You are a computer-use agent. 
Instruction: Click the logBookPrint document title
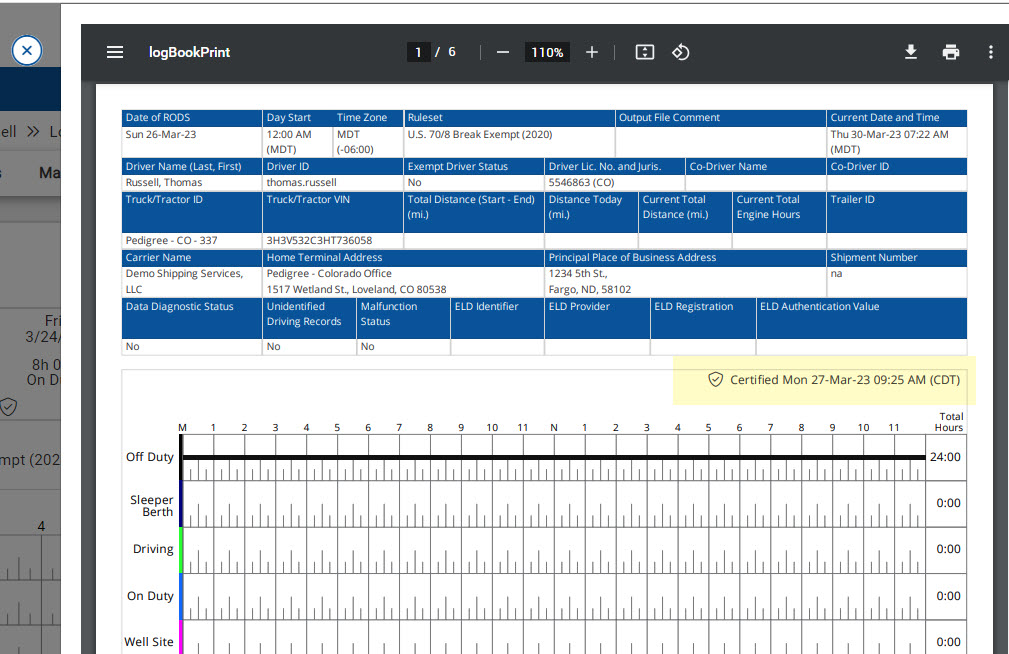point(189,52)
